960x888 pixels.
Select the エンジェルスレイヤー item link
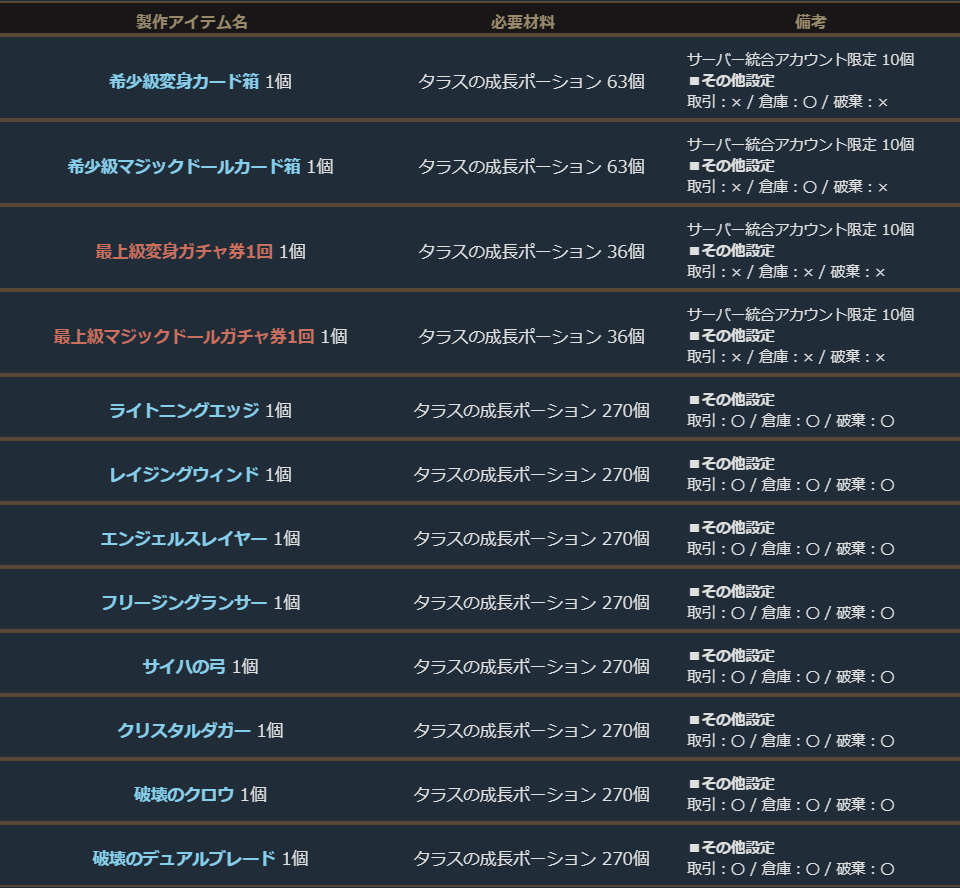pyautogui.click(x=184, y=538)
